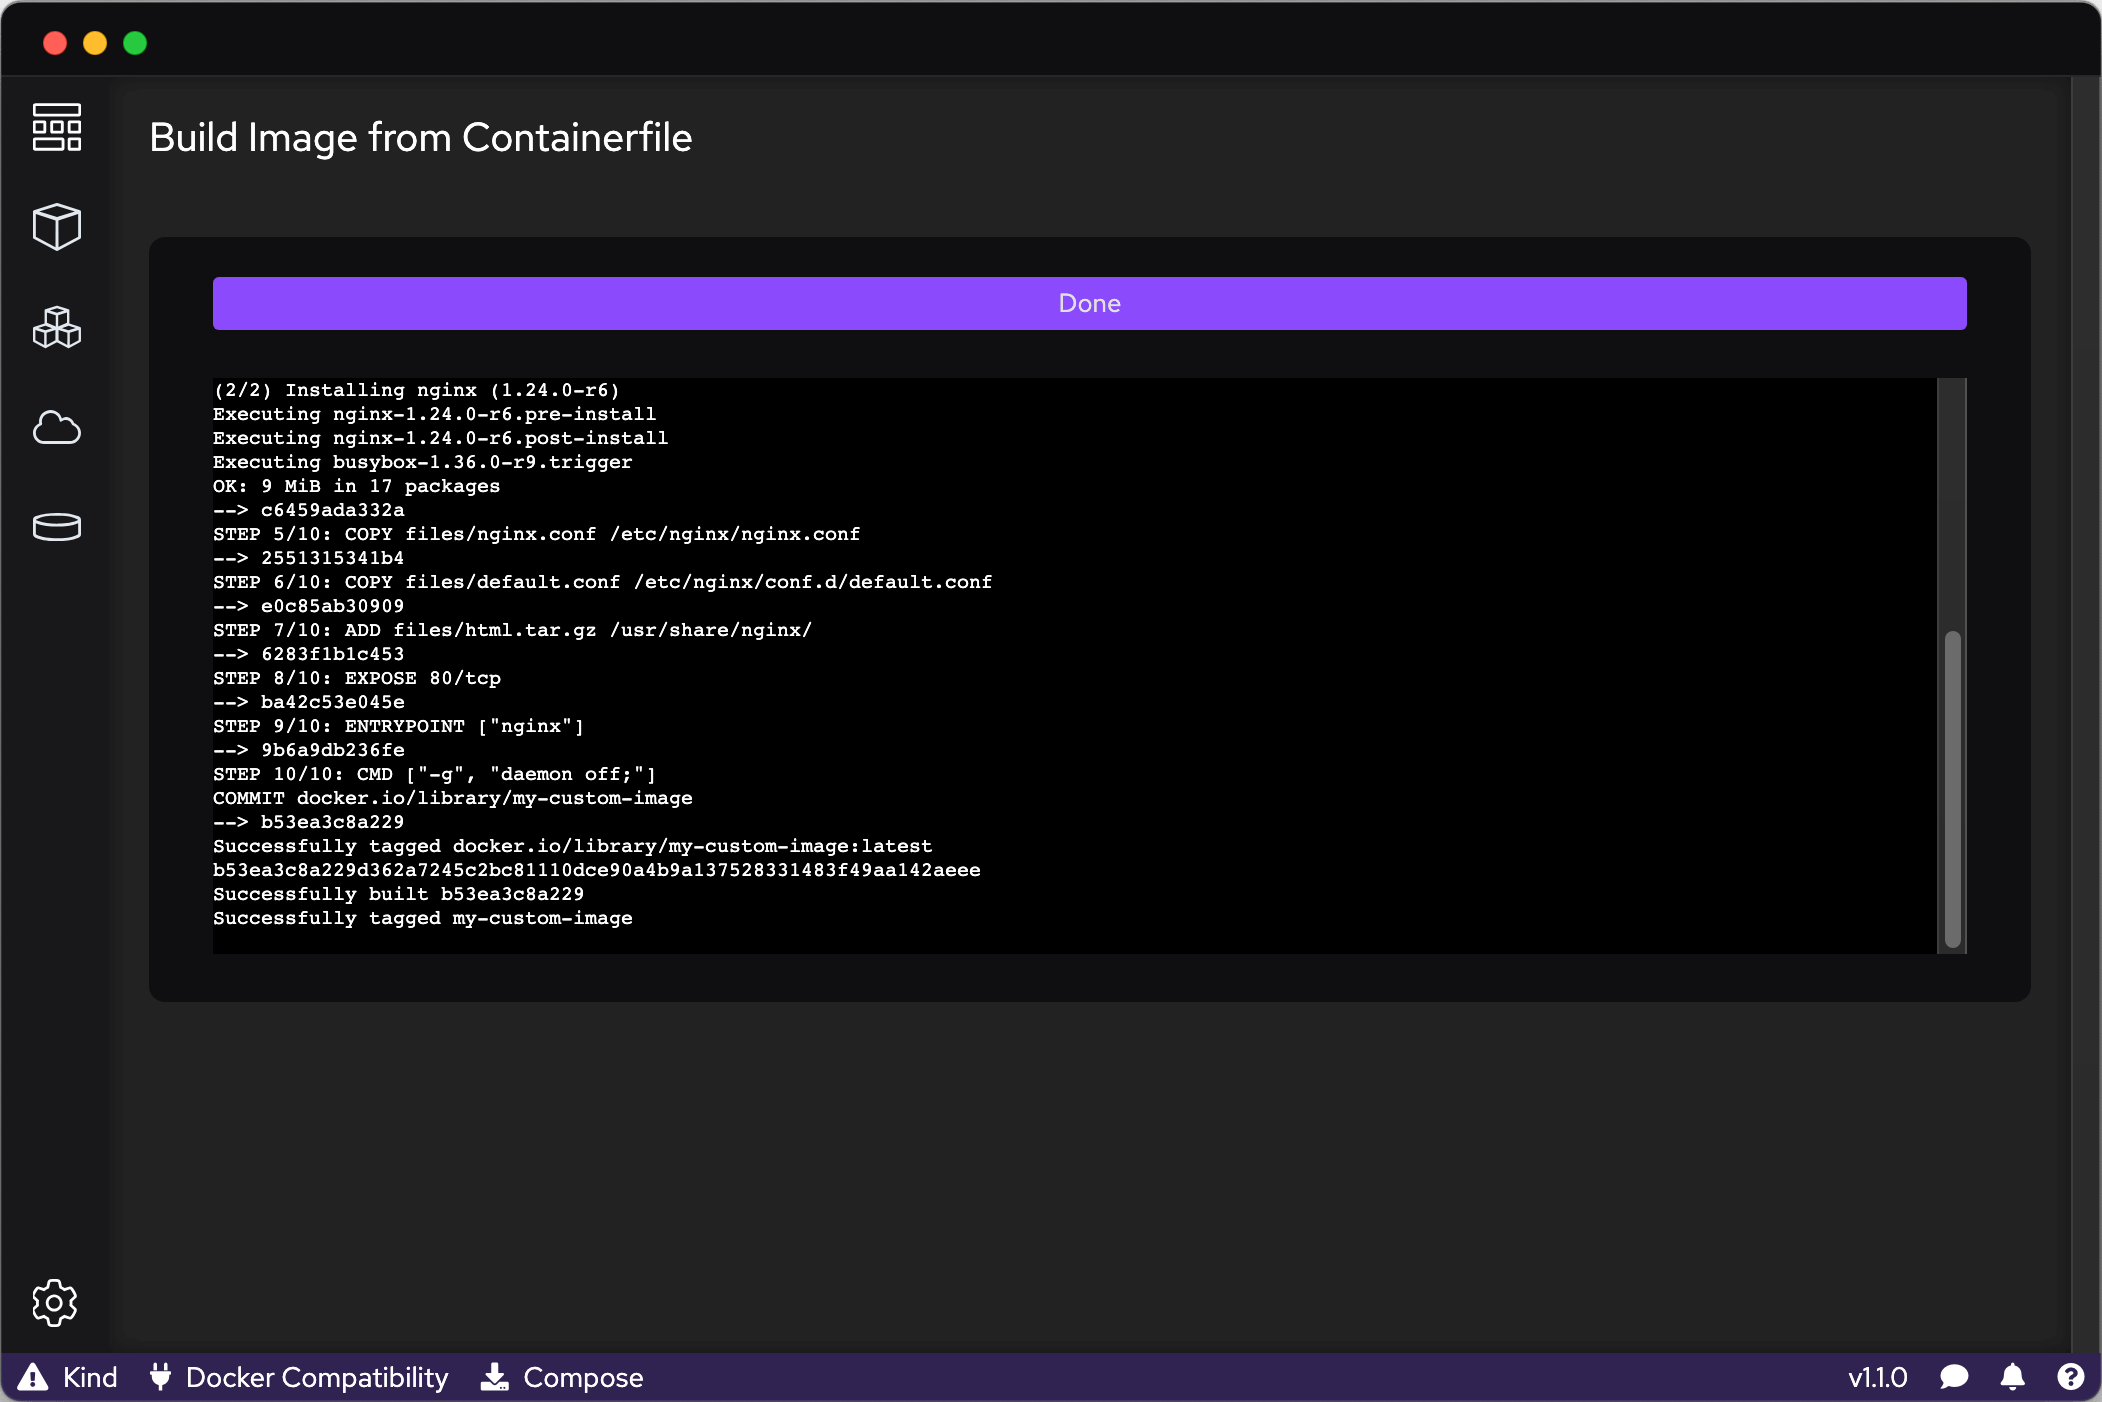Click '--> e0c85ab30909' log line

coord(309,606)
